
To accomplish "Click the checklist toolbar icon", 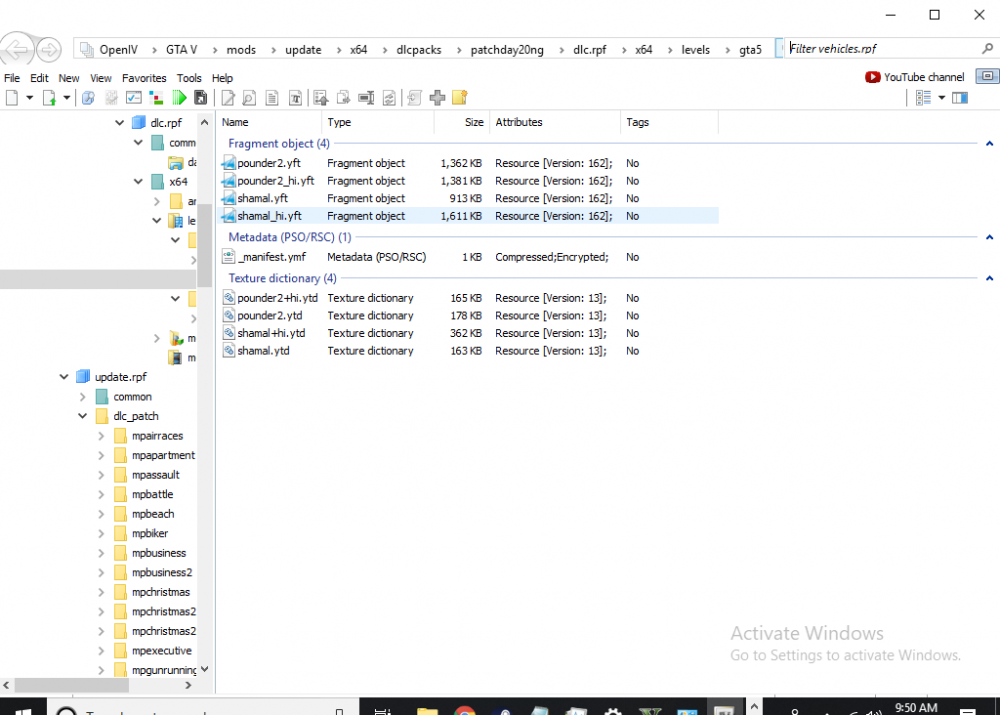I will [133, 97].
